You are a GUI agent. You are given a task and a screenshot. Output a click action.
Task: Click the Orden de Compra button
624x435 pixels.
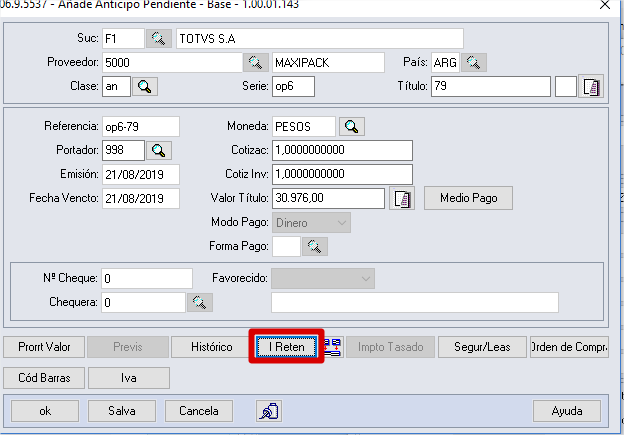(x=569, y=347)
